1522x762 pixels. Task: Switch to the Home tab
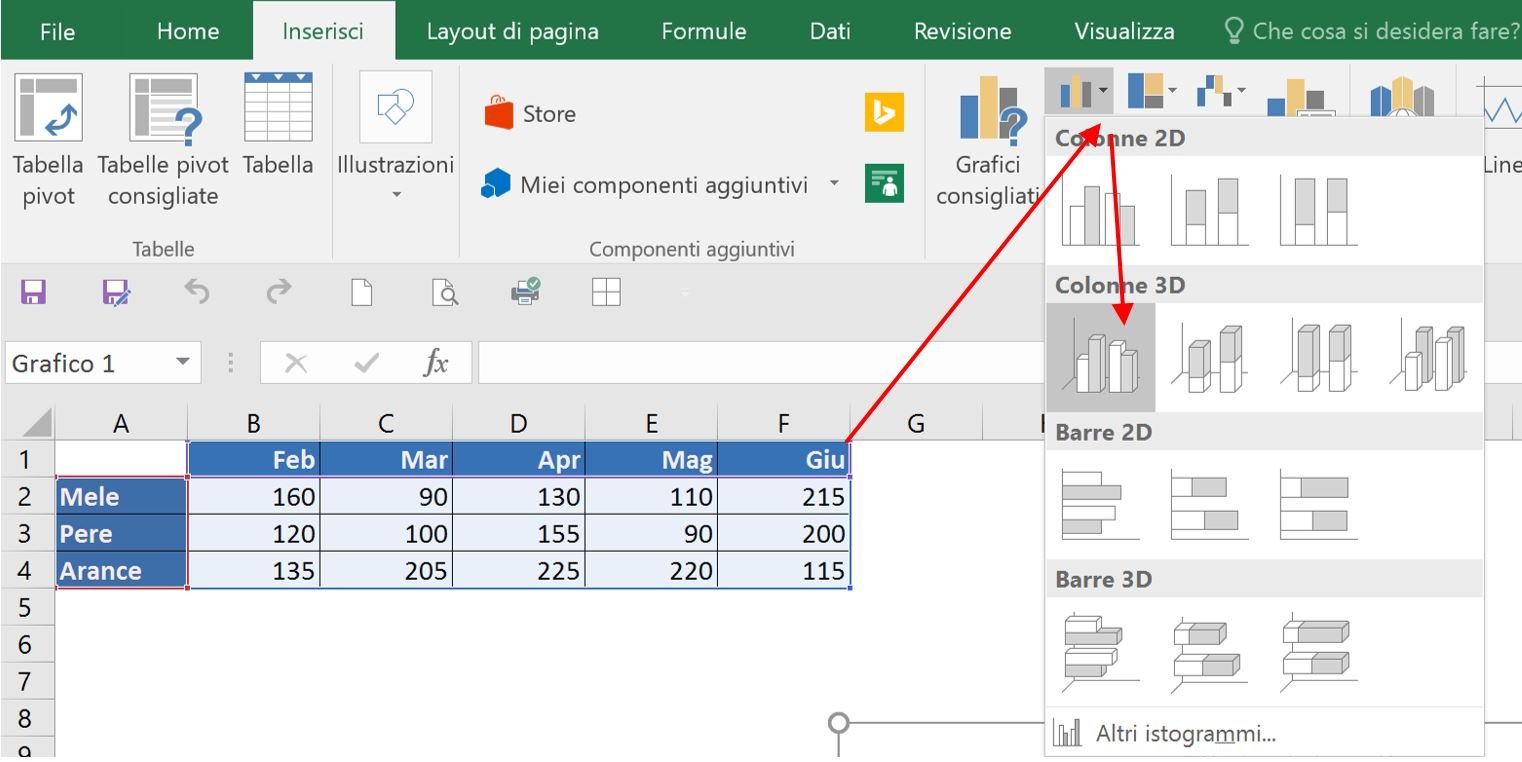pyautogui.click(x=188, y=31)
